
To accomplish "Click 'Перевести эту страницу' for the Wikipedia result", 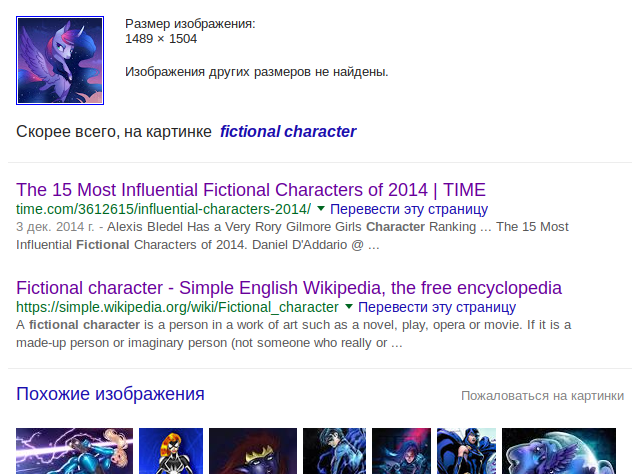I will coord(437,307).
